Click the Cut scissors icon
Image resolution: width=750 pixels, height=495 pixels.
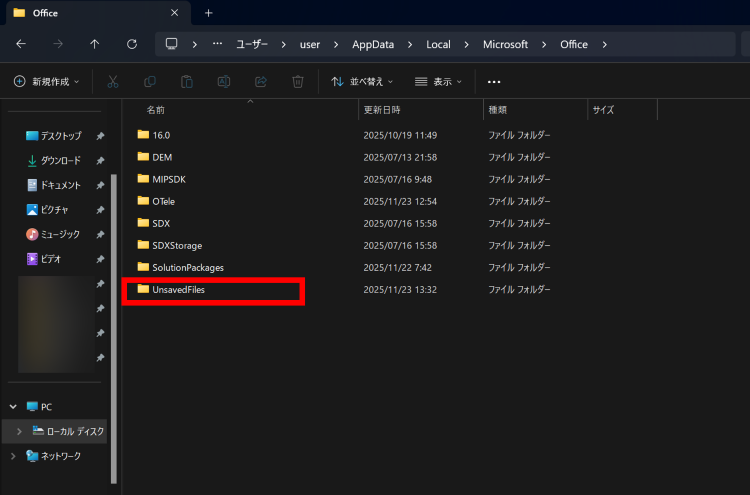click(113, 82)
